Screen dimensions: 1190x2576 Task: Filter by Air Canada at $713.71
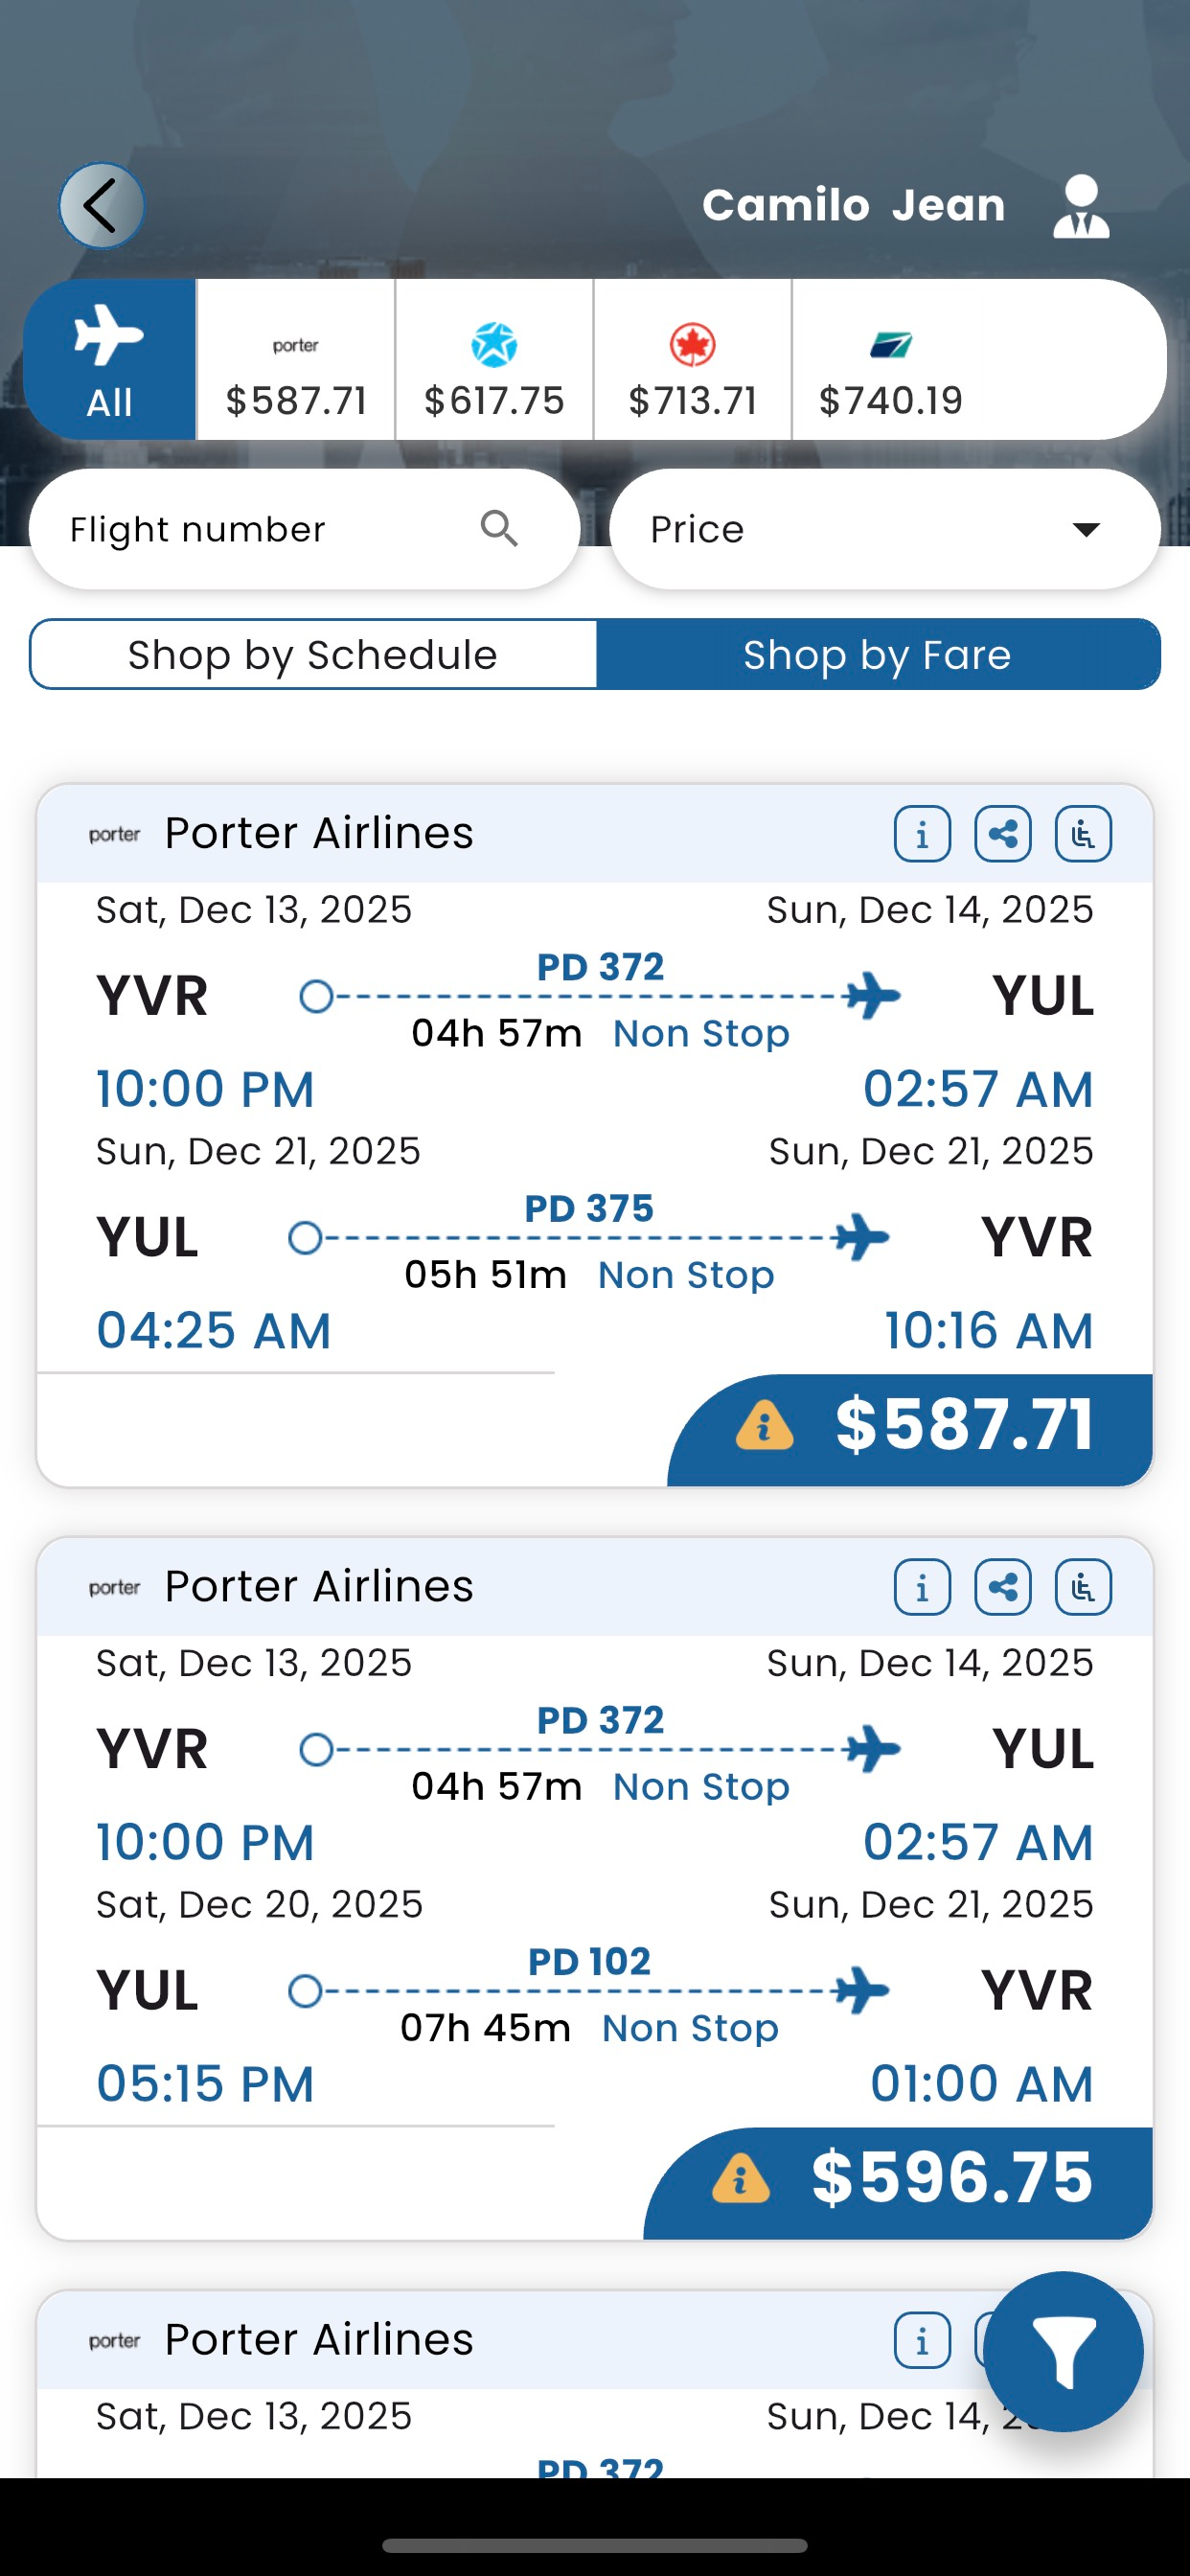point(692,360)
